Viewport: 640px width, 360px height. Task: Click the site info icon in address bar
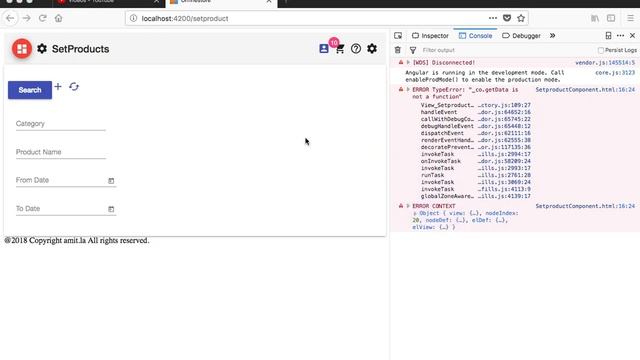point(133,18)
